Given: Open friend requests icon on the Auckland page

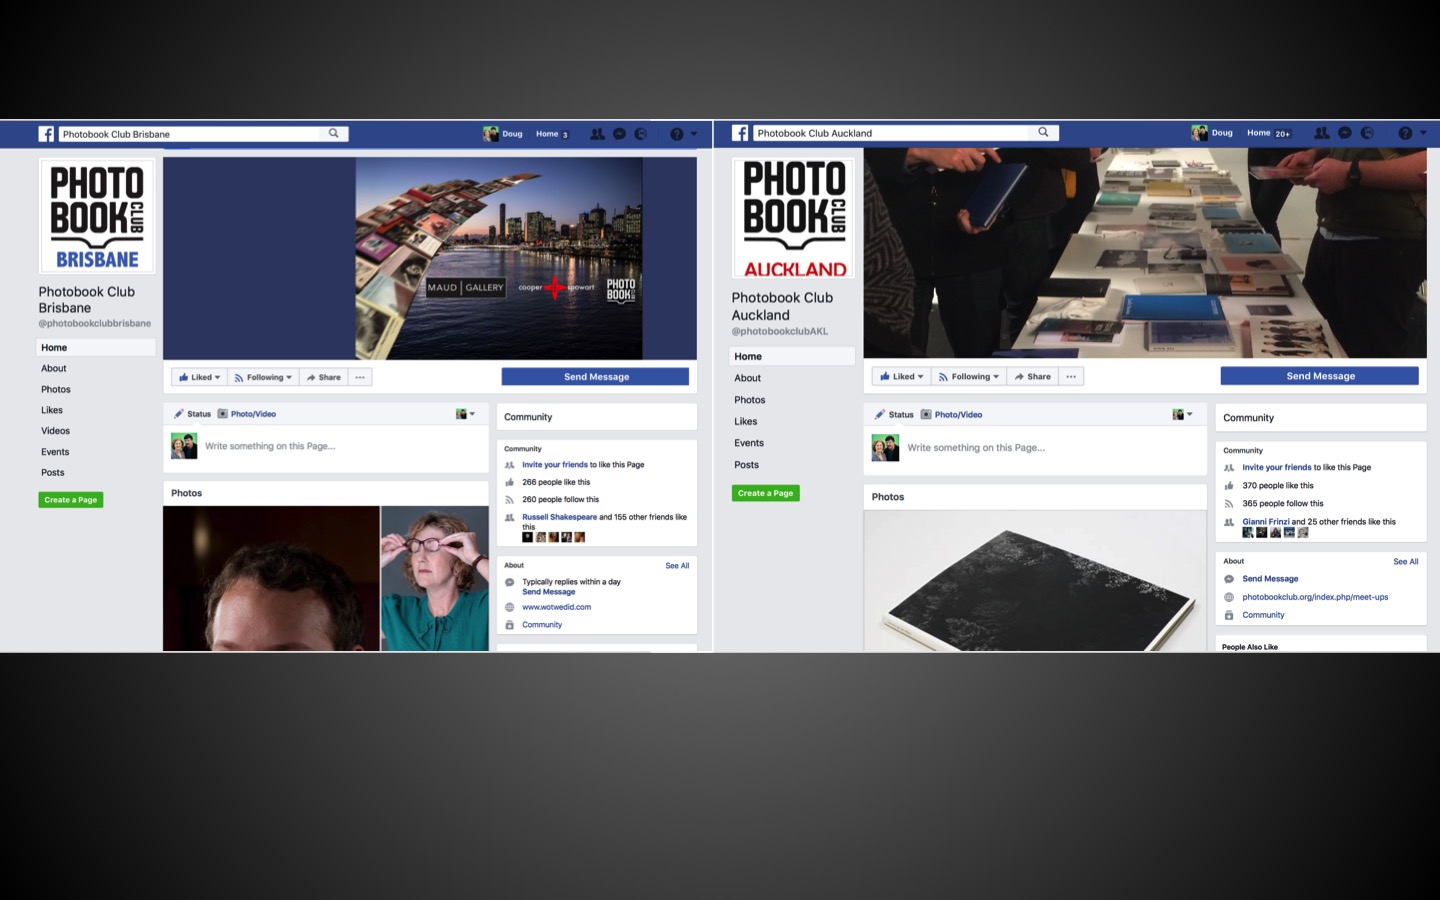Looking at the screenshot, I should click(1321, 133).
